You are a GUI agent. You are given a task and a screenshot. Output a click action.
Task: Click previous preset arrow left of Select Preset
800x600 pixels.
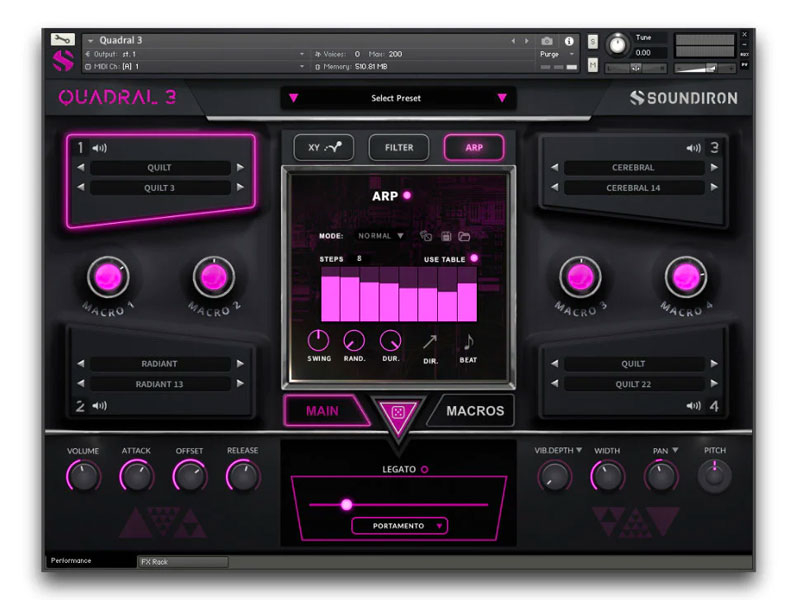click(293, 98)
